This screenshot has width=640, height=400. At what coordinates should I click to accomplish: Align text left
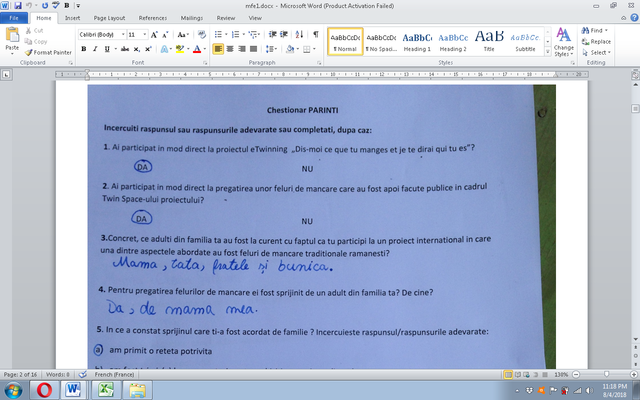click(x=218, y=49)
